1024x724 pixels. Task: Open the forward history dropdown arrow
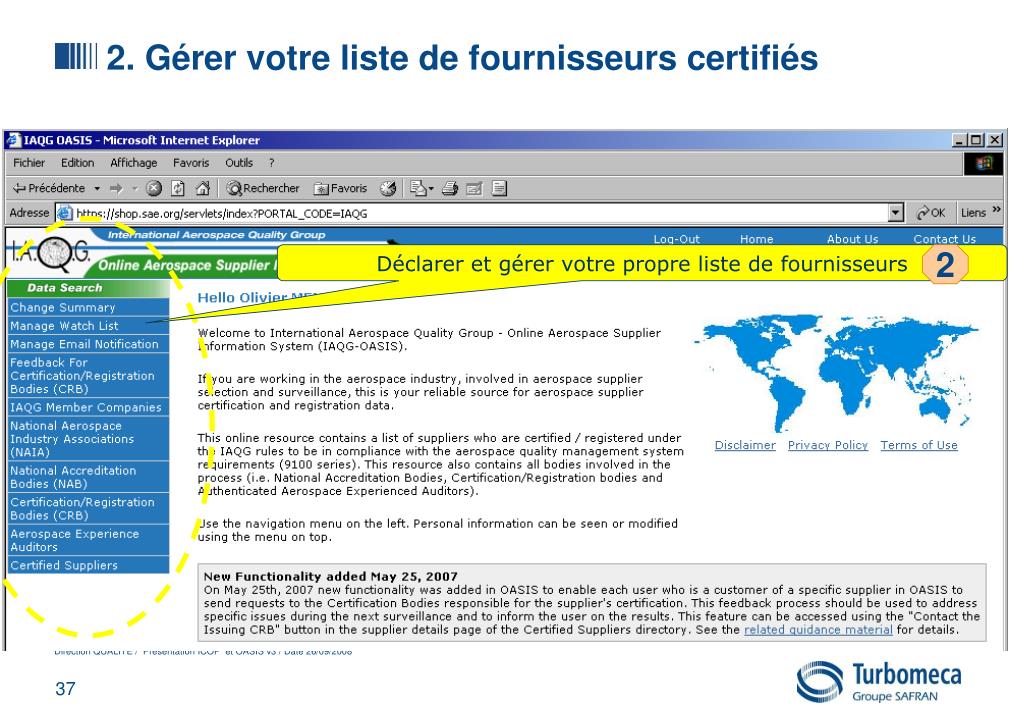click(x=135, y=189)
